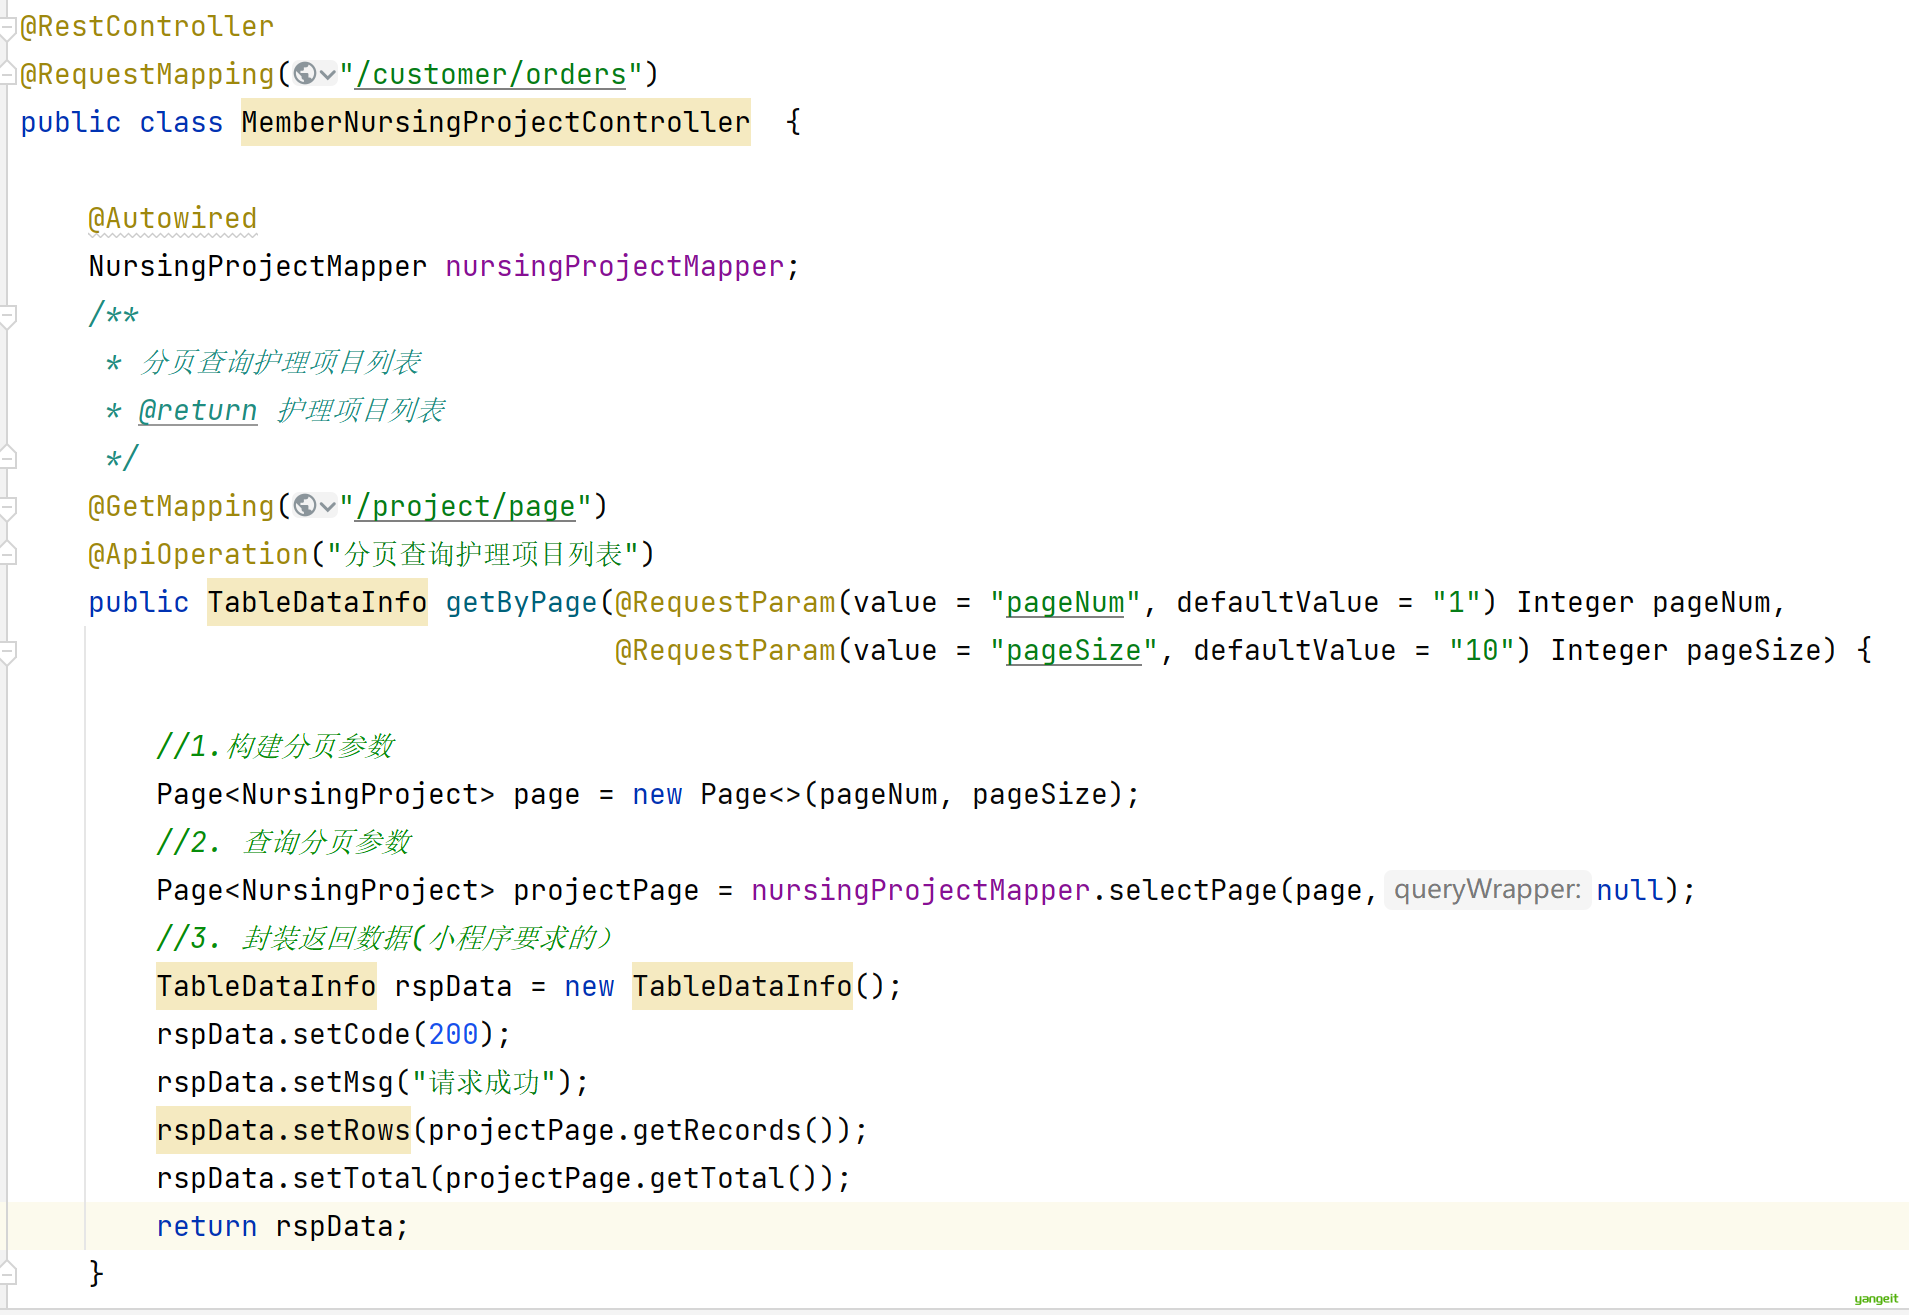The height and width of the screenshot is (1315, 1909).
Task: Open the chevron dropdown next to @GetMapping globe
Action: pos(328,507)
